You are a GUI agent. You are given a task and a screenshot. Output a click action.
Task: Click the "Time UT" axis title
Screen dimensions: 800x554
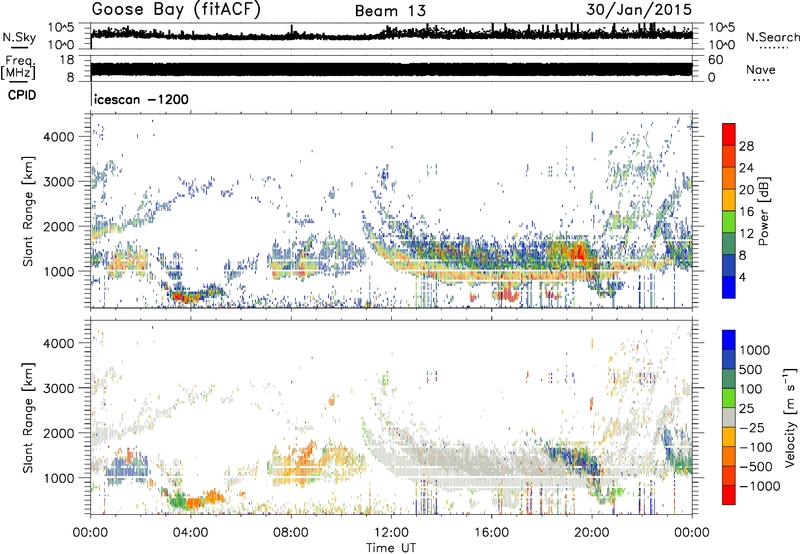(x=391, y=548)
